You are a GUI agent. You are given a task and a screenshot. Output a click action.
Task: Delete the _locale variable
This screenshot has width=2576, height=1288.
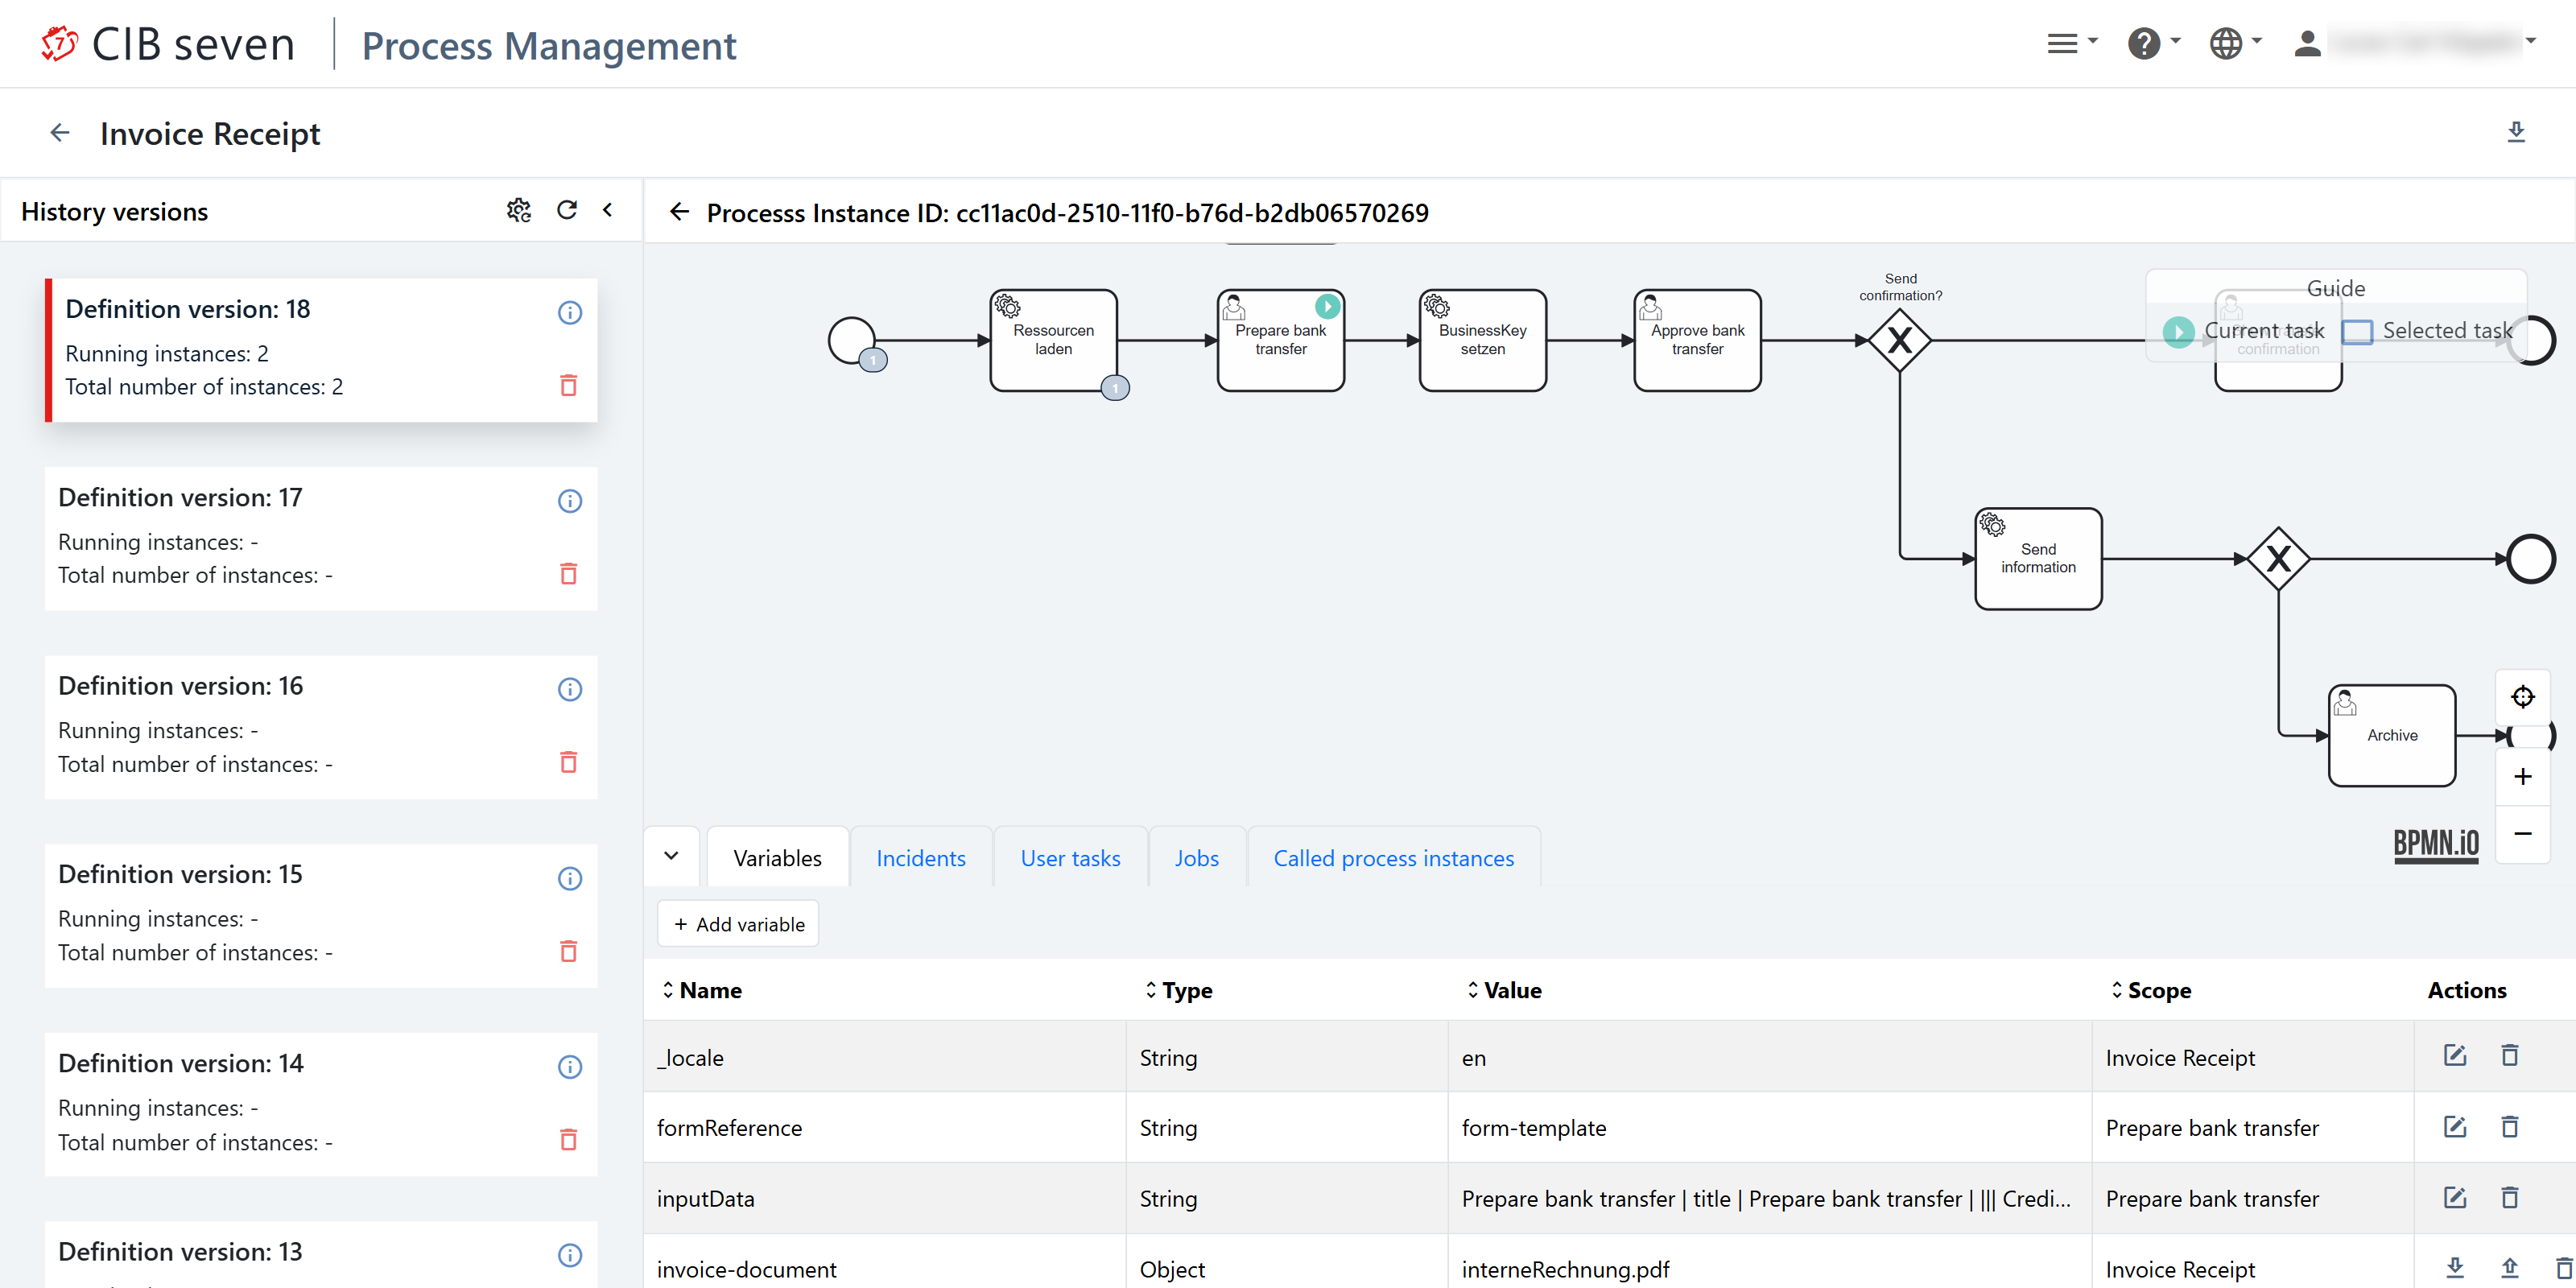[x=2509, y=1055]
